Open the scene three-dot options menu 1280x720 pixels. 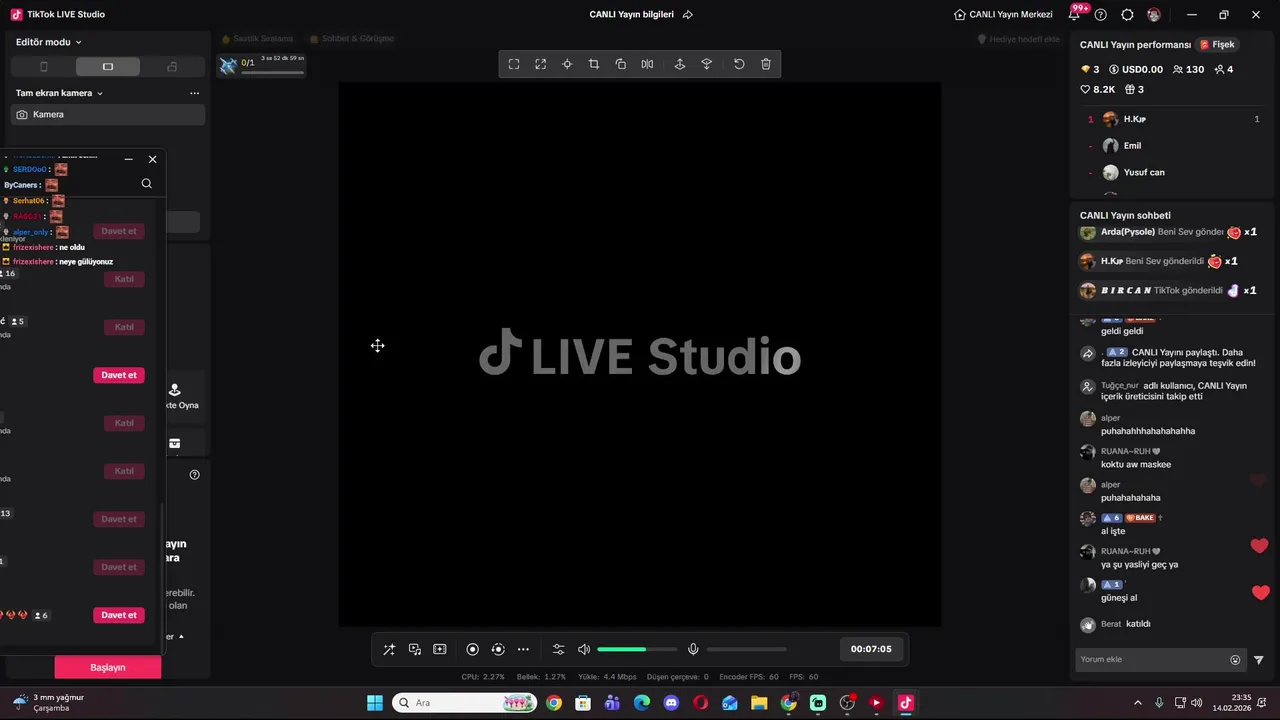coord(194,93)
